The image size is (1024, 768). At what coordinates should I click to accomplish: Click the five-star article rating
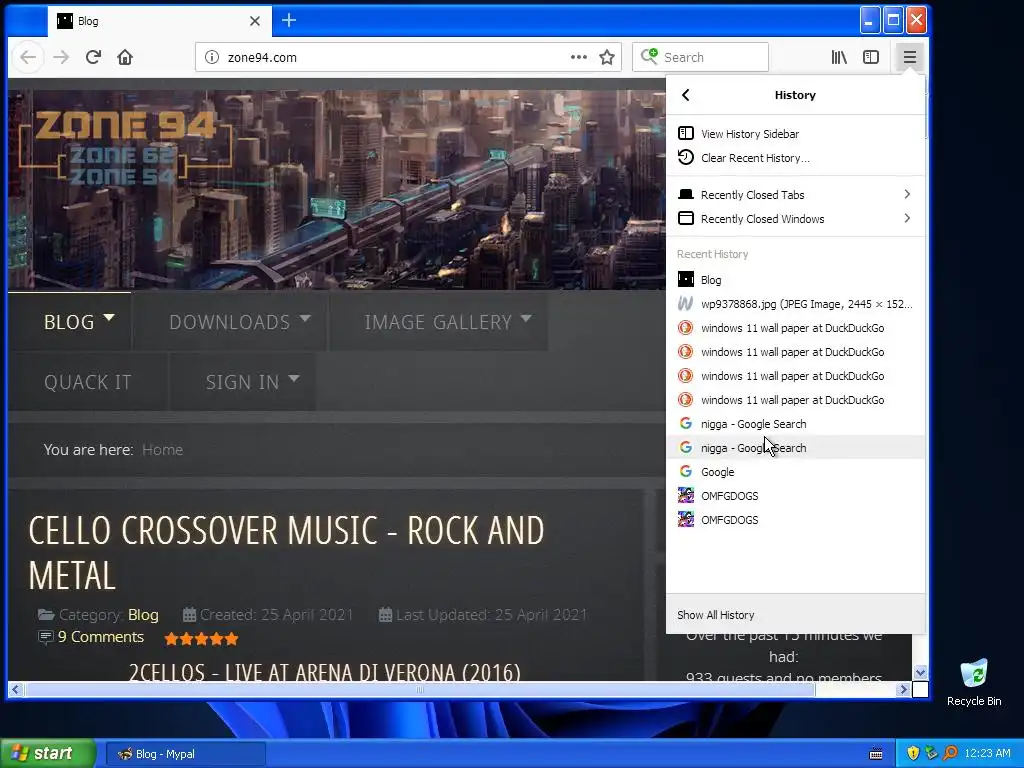pos(201,639)
